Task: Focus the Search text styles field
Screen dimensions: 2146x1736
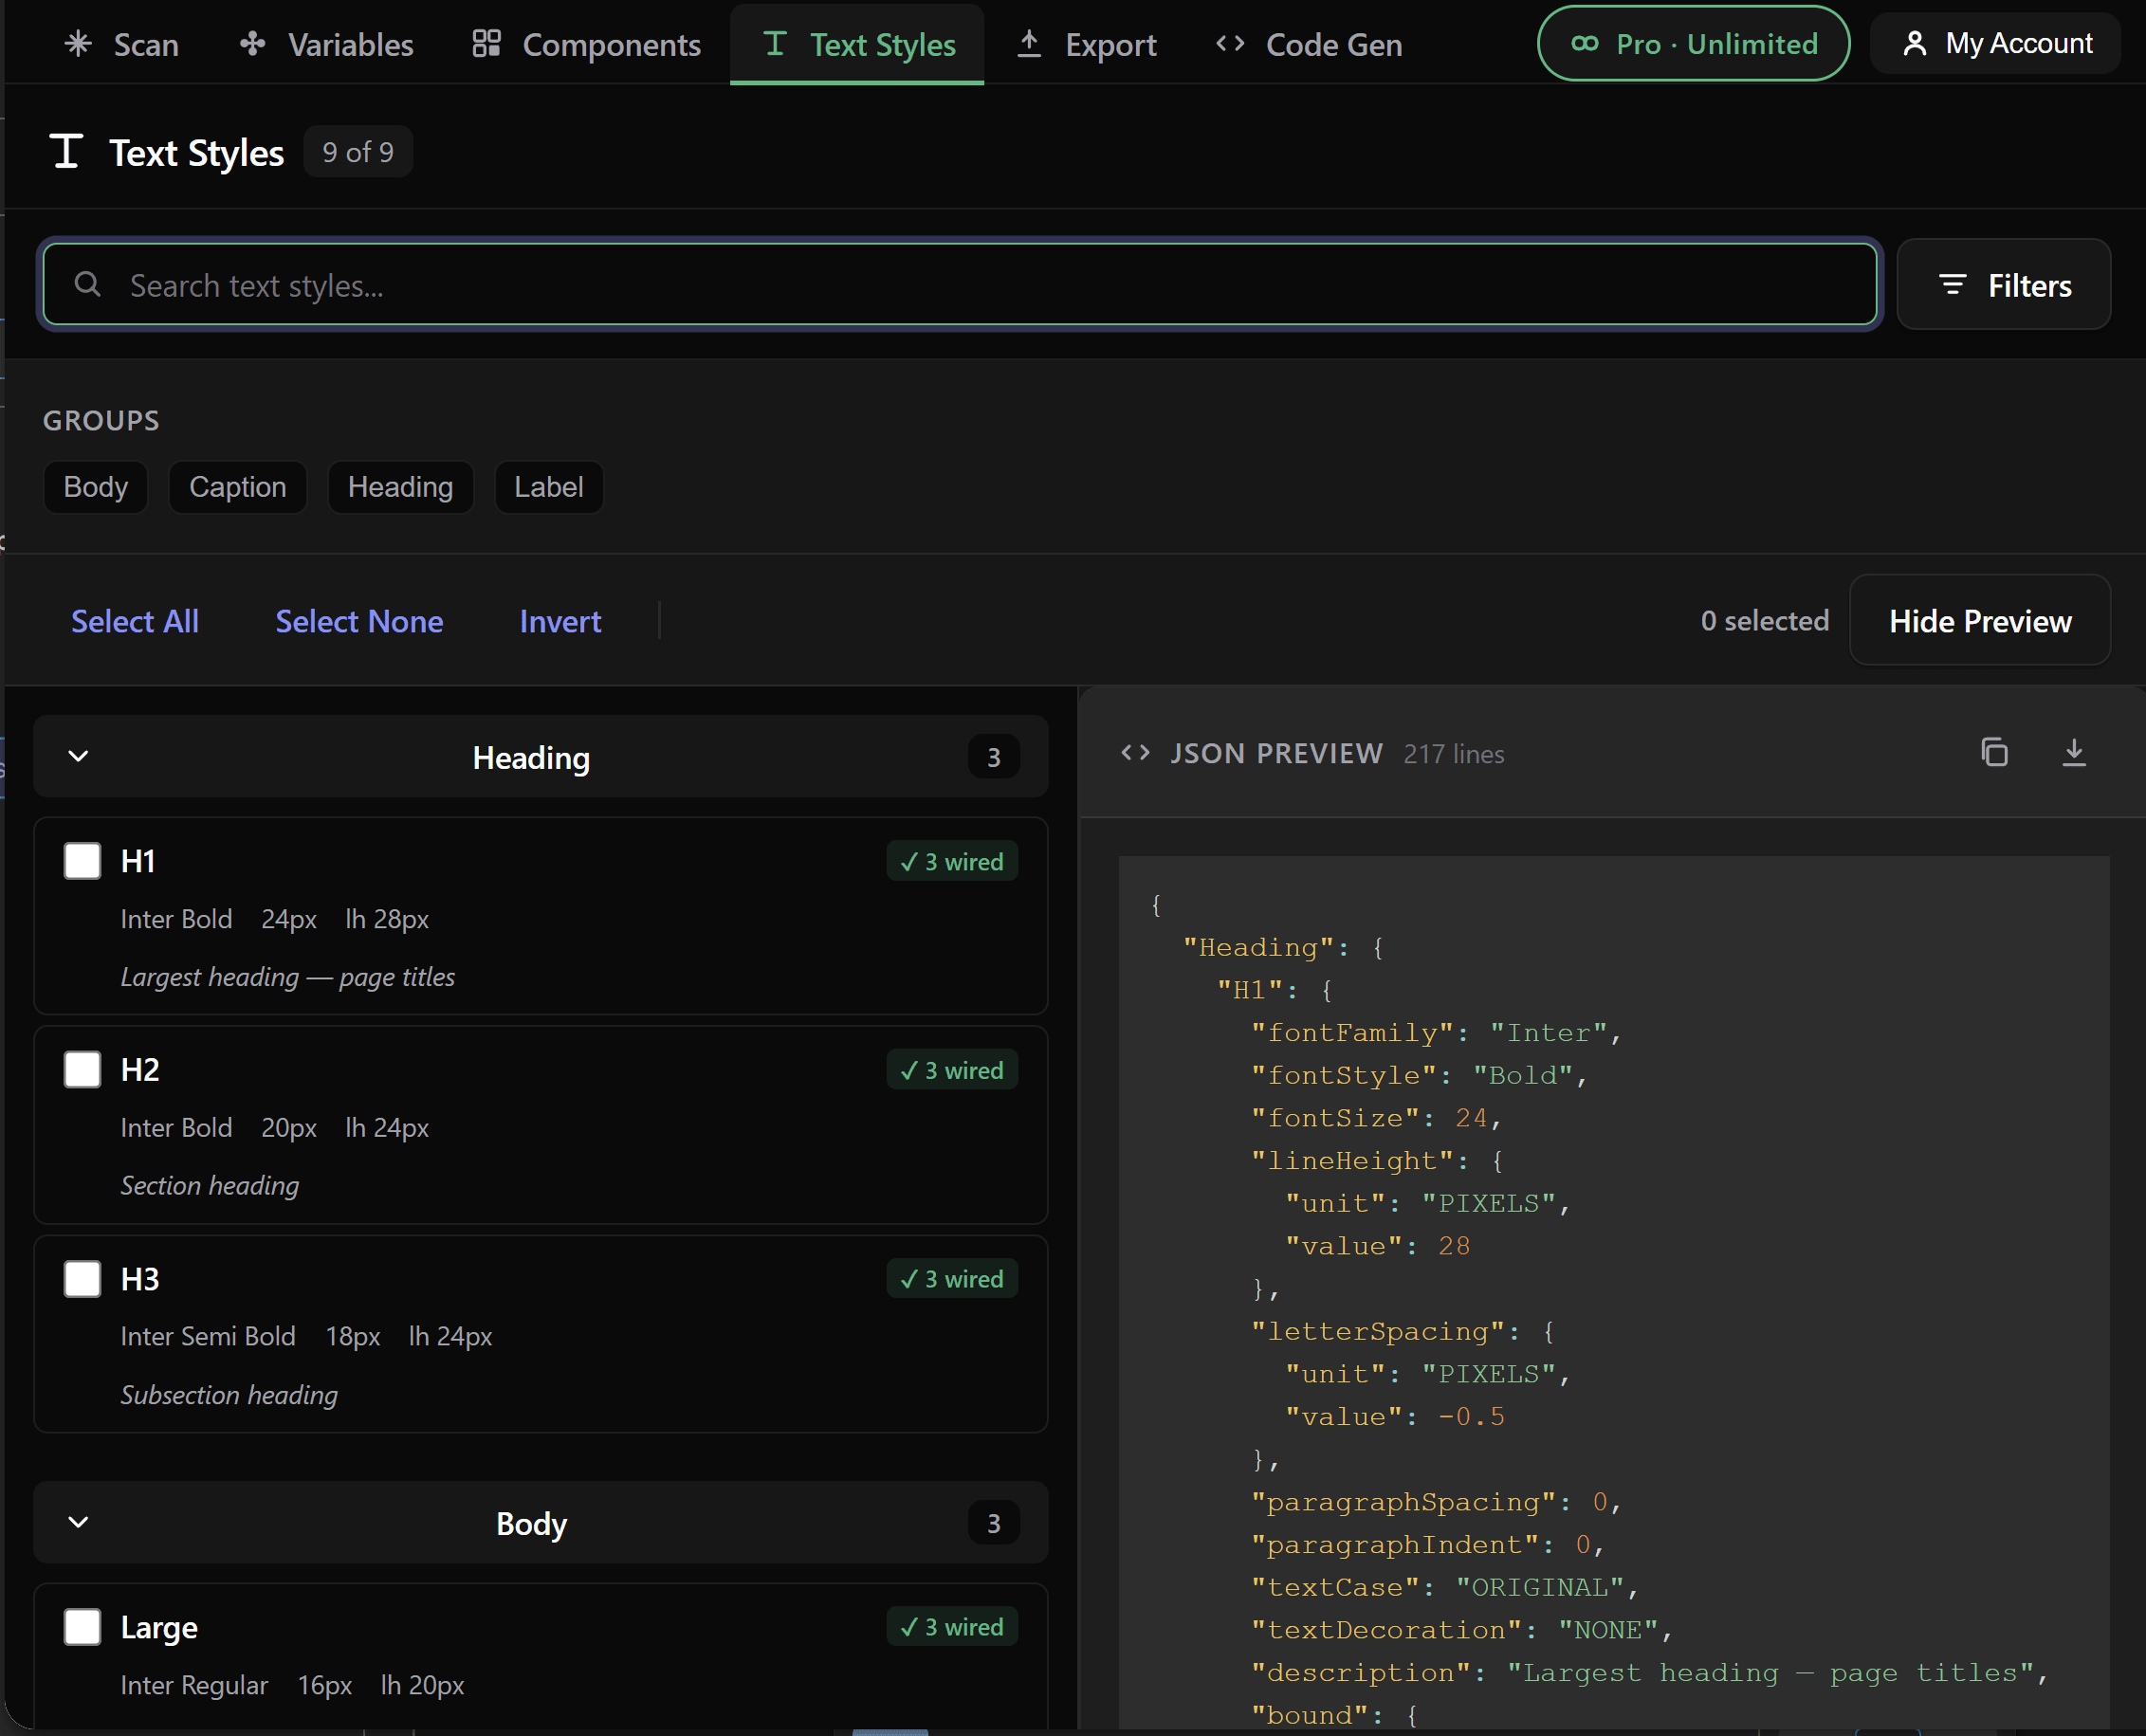Action: point(960,285)
